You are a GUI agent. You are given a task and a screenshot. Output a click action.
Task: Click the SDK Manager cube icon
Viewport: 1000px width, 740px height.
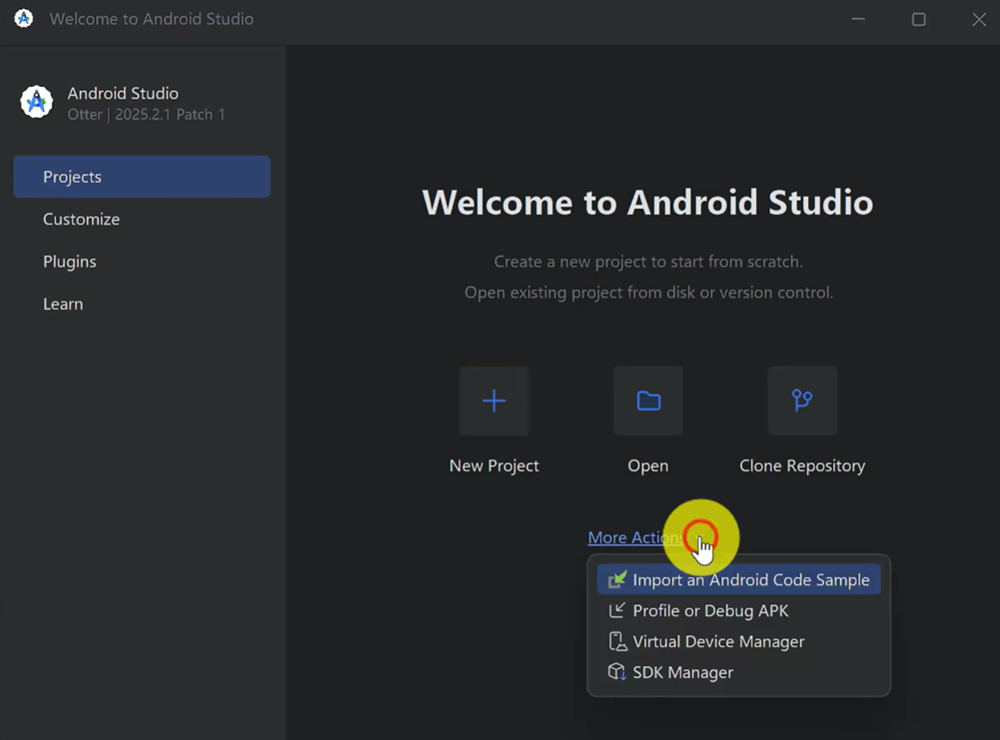point(617,673)
